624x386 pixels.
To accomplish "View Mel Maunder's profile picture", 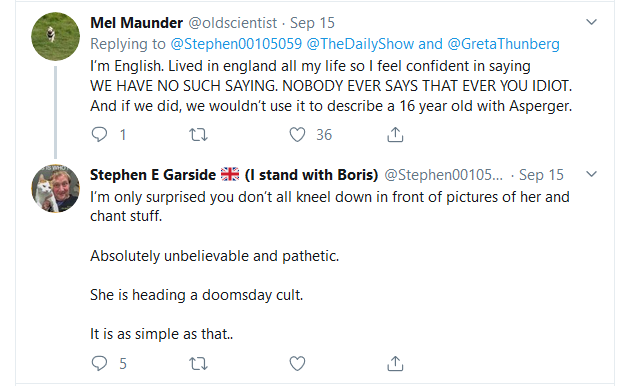I will (x=55, y=36).
